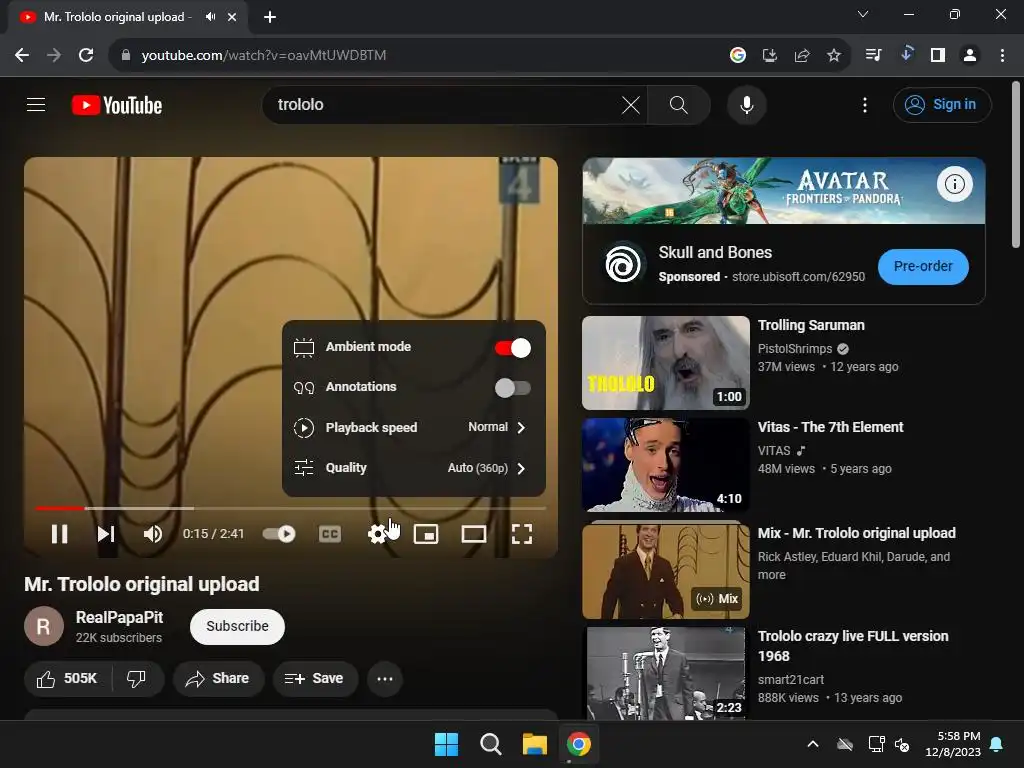This screenshot has width=1024, height=768.
Task: Open Chrome media controls icon
Action: point(873,56)
